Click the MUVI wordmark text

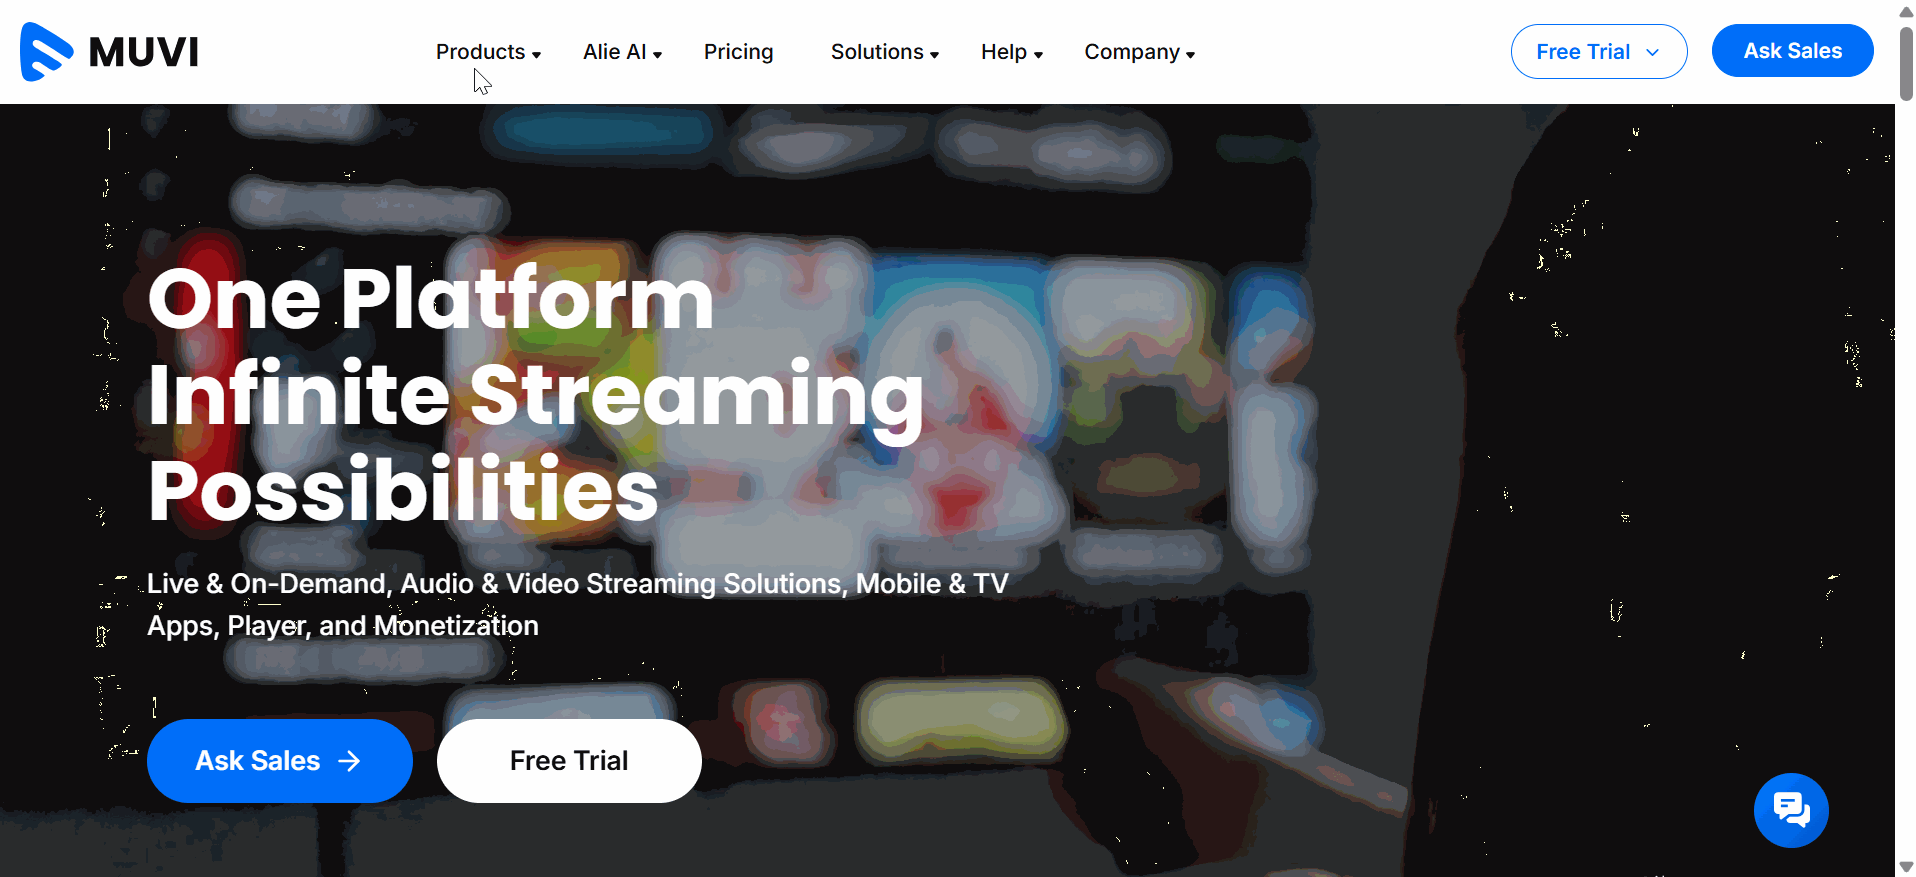pyautogui.click(x=144, y=52)
